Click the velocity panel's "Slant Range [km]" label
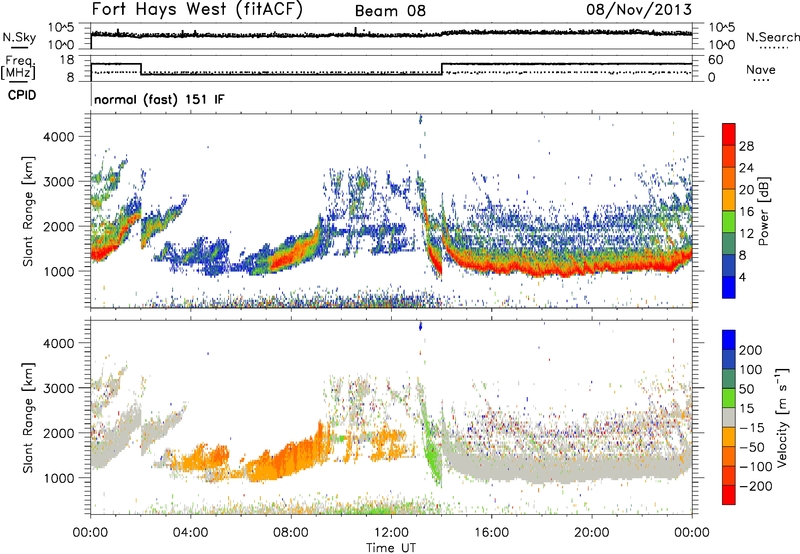 (x=28, y=417)
